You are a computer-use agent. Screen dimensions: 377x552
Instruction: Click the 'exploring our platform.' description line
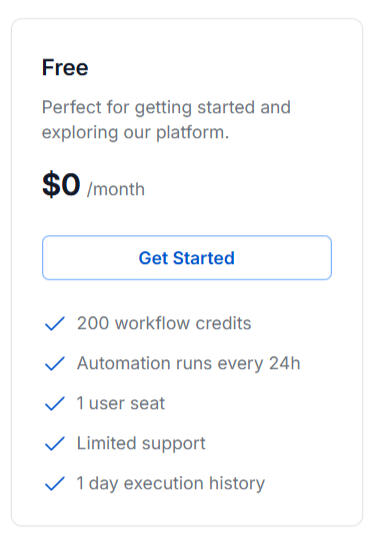point(136,133)
